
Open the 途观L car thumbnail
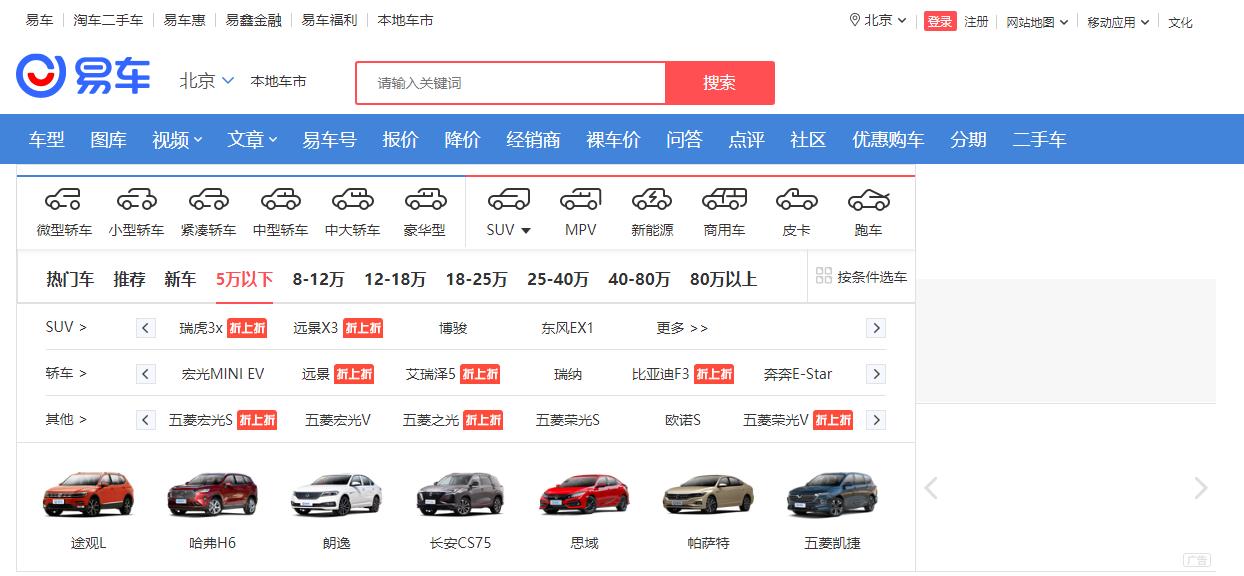tap(88, 494)
